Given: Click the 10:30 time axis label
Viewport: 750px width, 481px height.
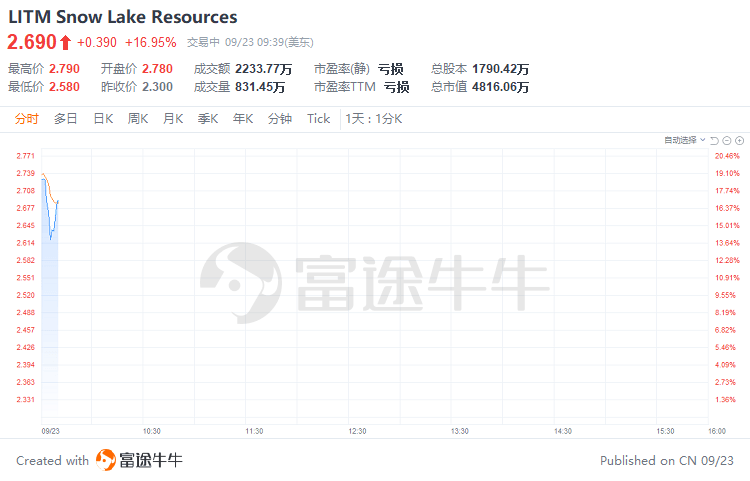Looking at the screenshot, I should [x=152, y=431].
